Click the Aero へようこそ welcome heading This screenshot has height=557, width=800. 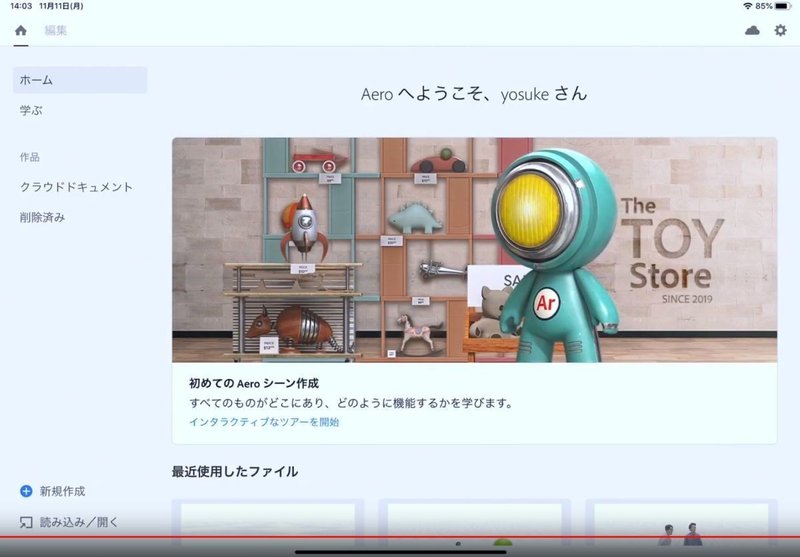tap(474, 94)
